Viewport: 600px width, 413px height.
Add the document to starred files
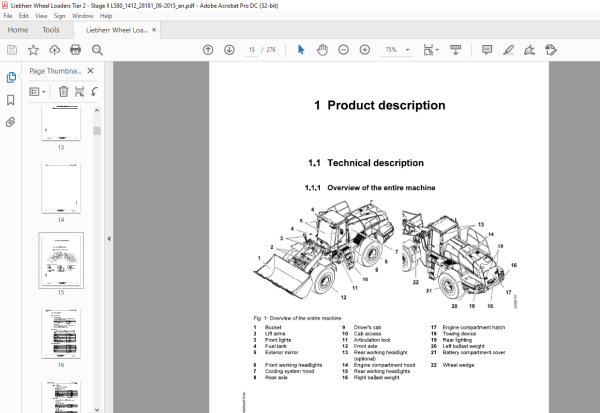pos(33,50)
